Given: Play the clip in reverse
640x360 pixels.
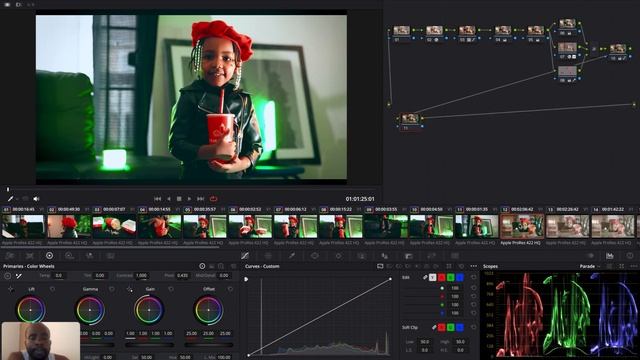Looking at the screenshot, I should point(169,199).
